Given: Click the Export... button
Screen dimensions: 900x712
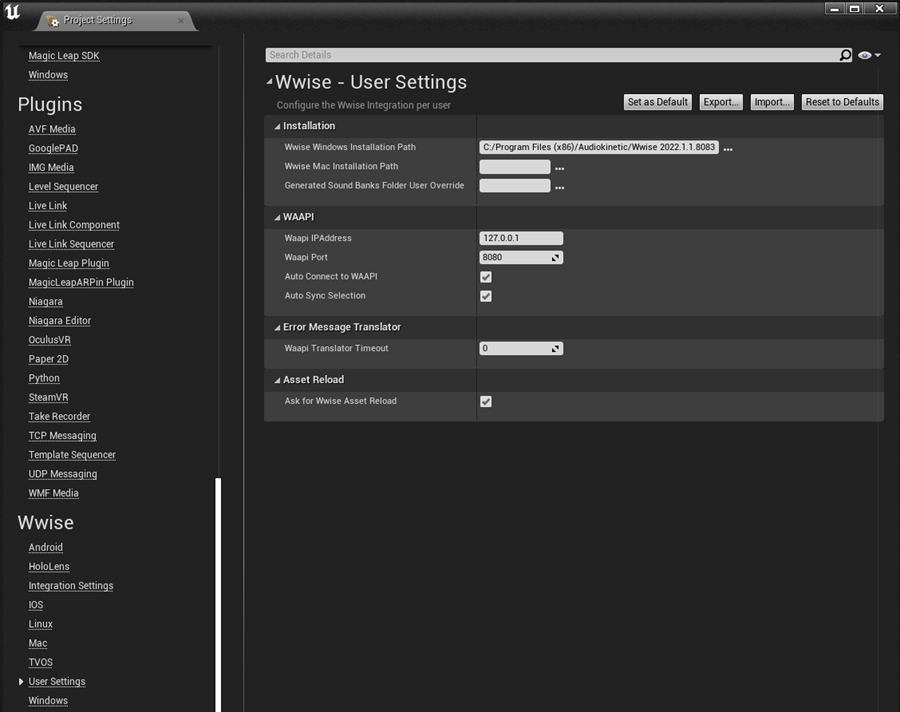Looking at the screenshot, I should click(721, 102).
